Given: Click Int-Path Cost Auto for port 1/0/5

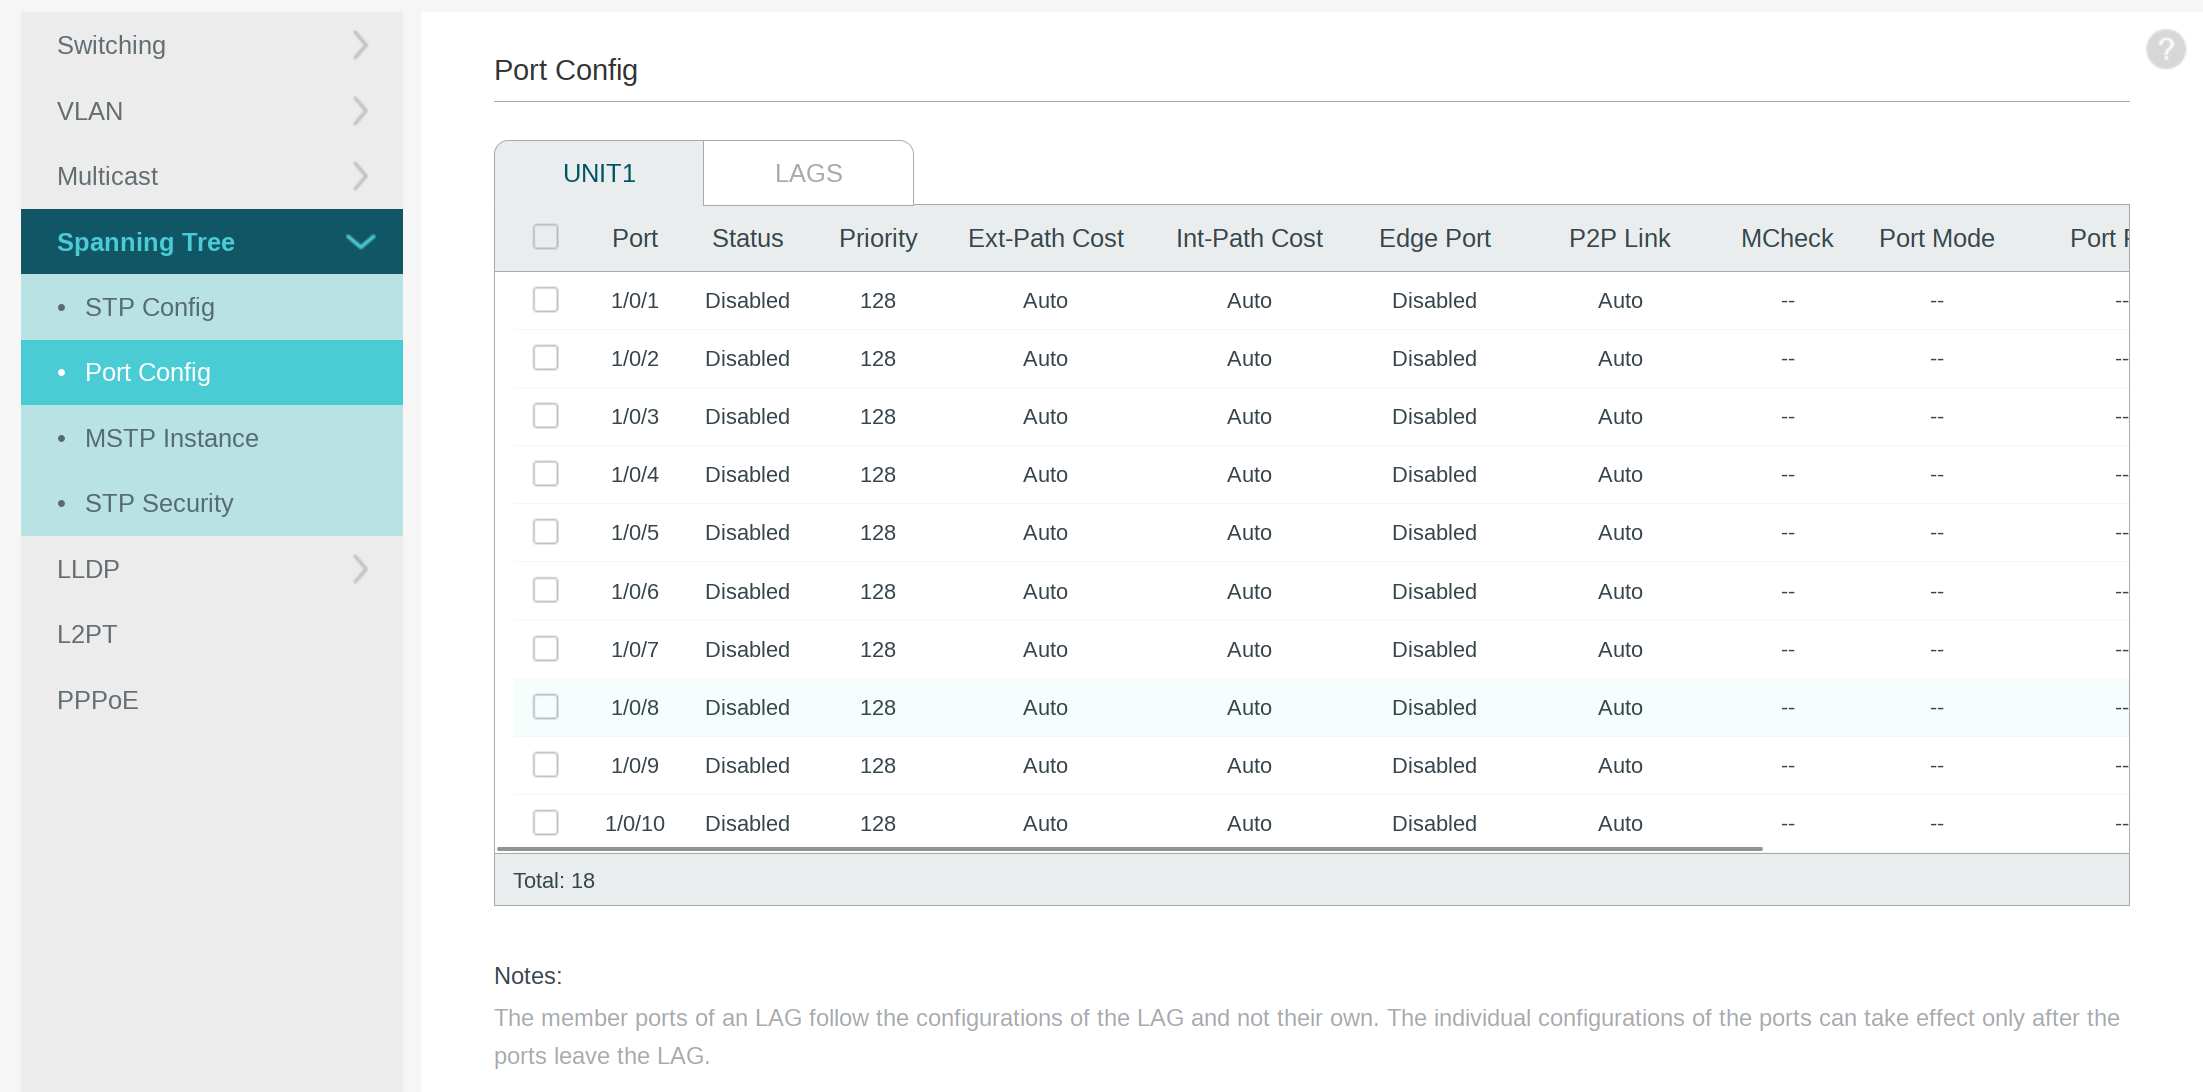Looking at the screenshot, I should (x=1249, y=532).
